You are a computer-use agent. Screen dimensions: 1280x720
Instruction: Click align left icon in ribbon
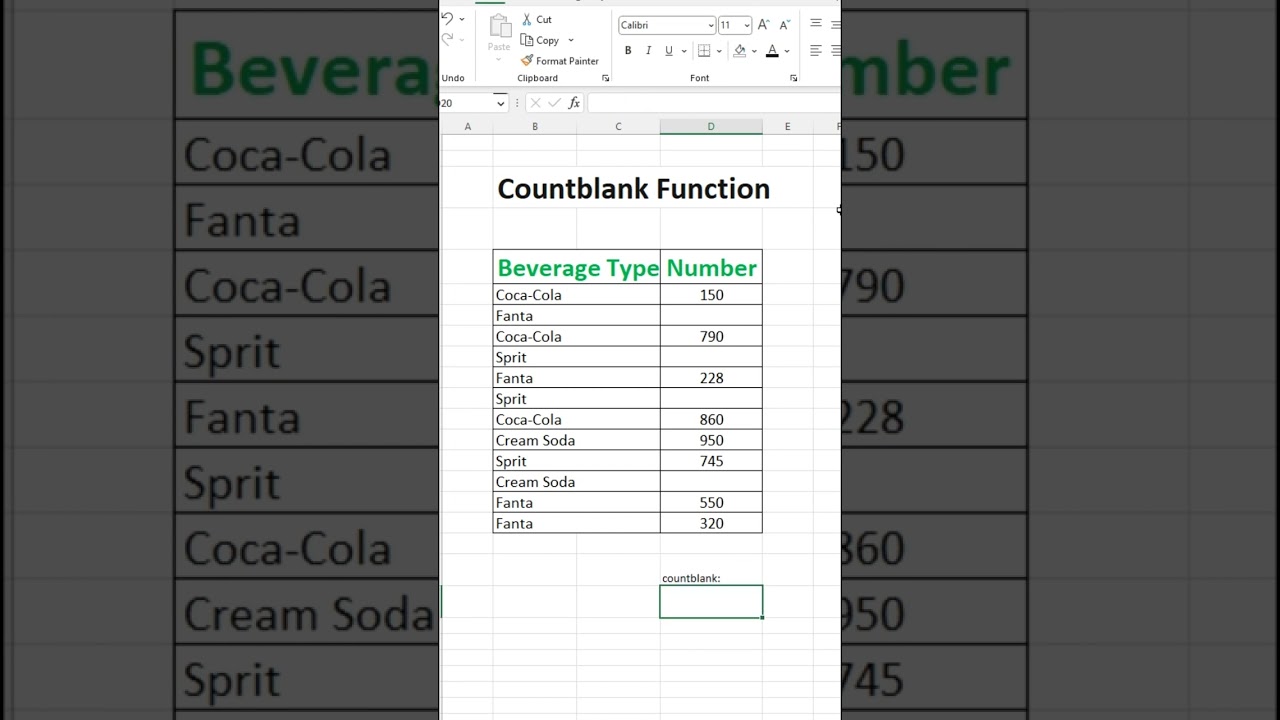(816, 51)
